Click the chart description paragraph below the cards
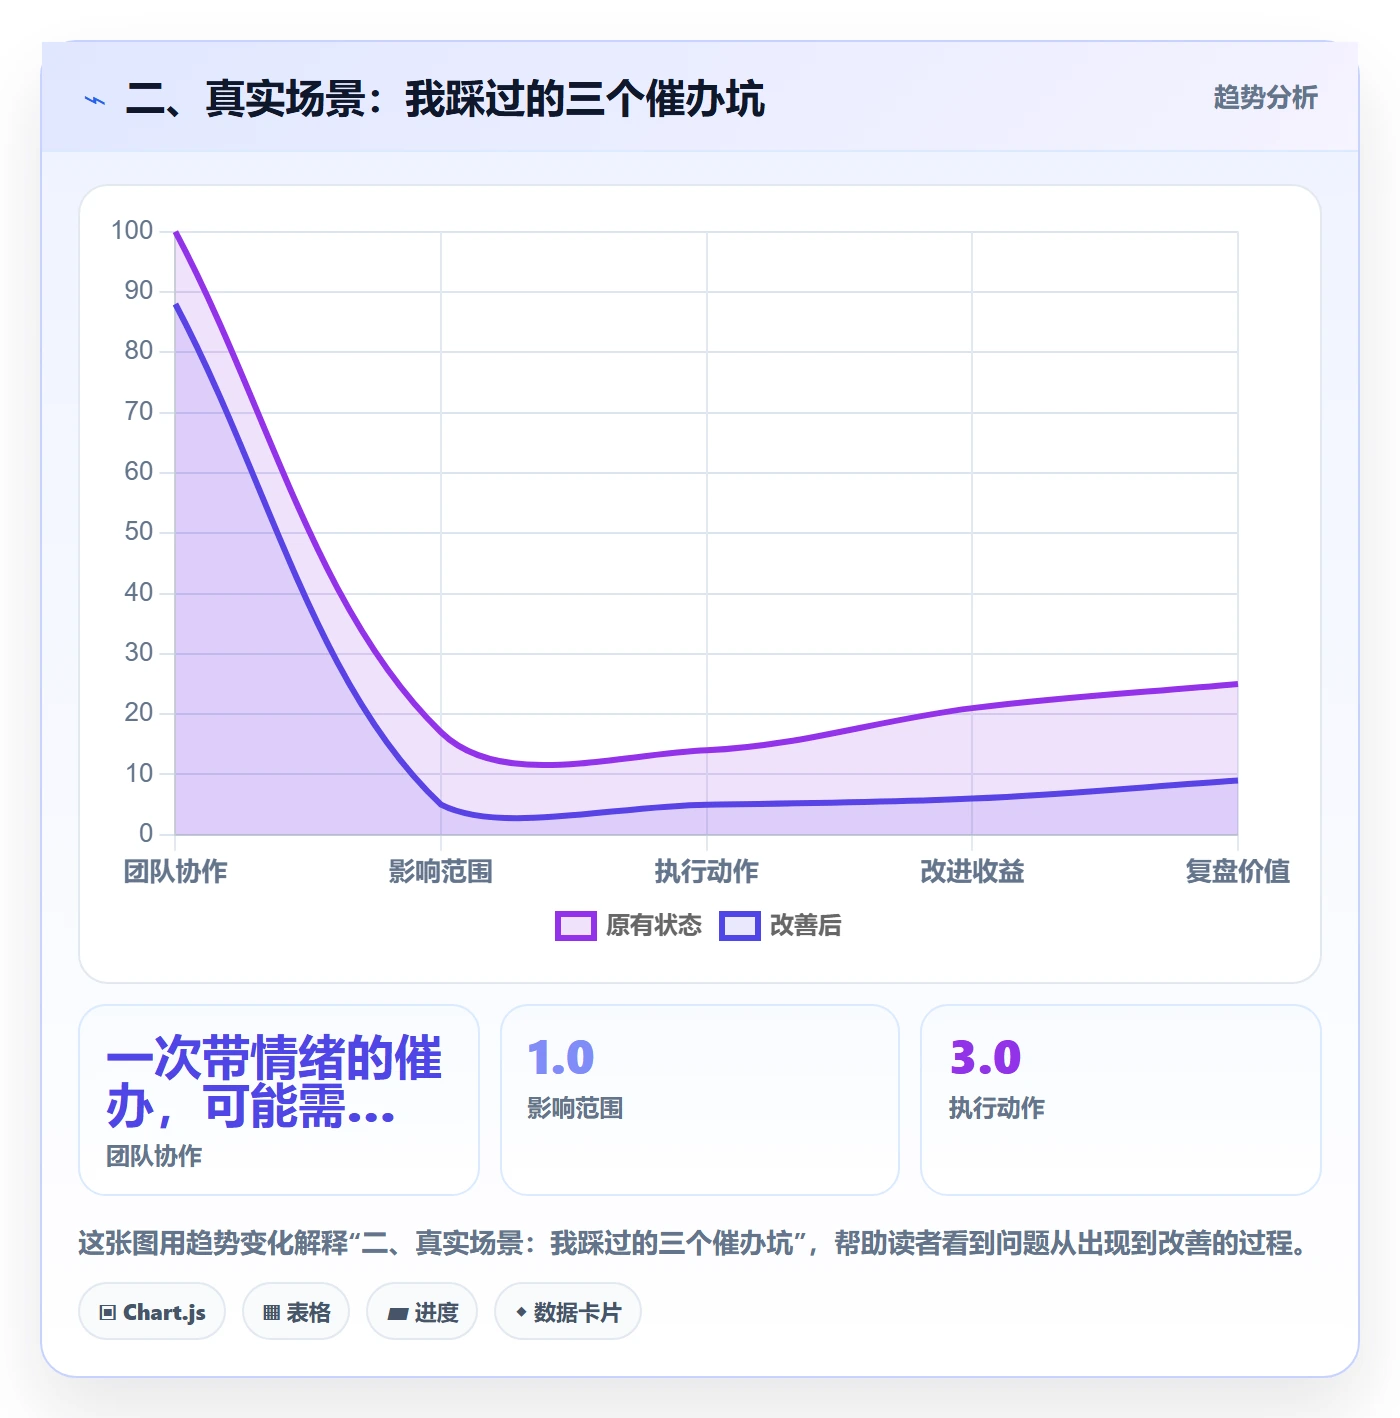The width and height of the screenshot is (1400, 1418). click(694, 1244)
